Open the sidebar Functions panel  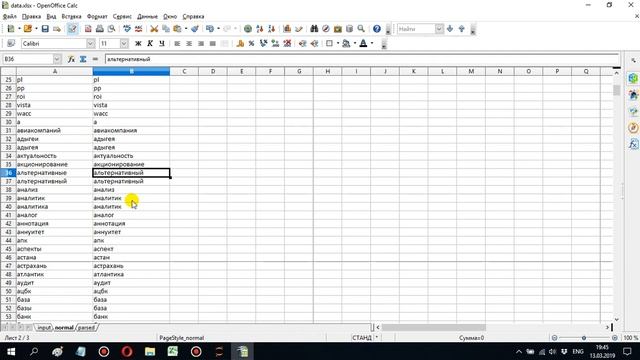click(x=633, y=144)
